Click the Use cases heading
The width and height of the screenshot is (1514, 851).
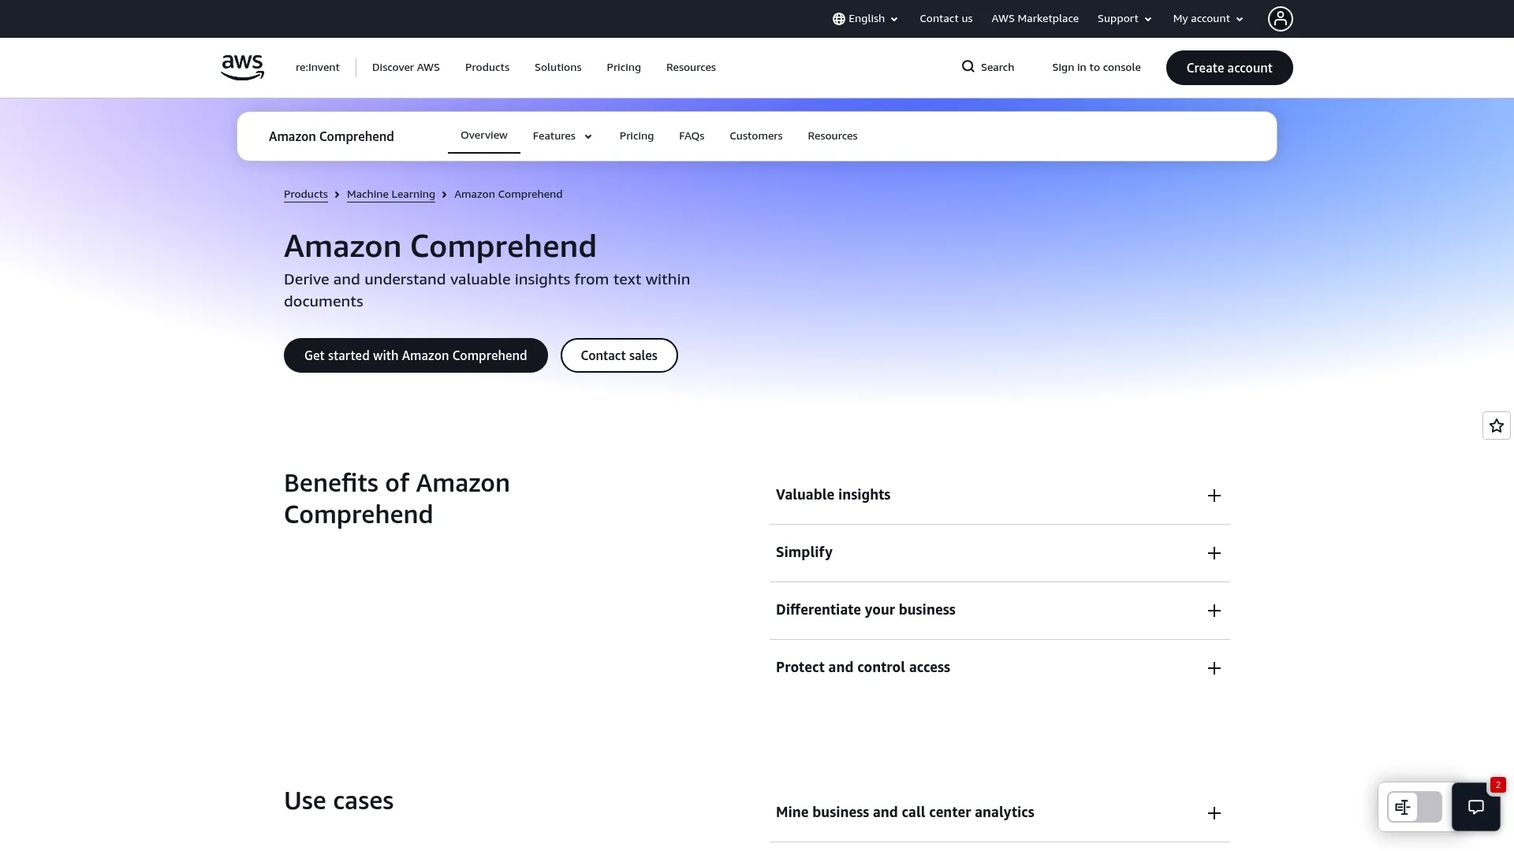tap(339, 801)
